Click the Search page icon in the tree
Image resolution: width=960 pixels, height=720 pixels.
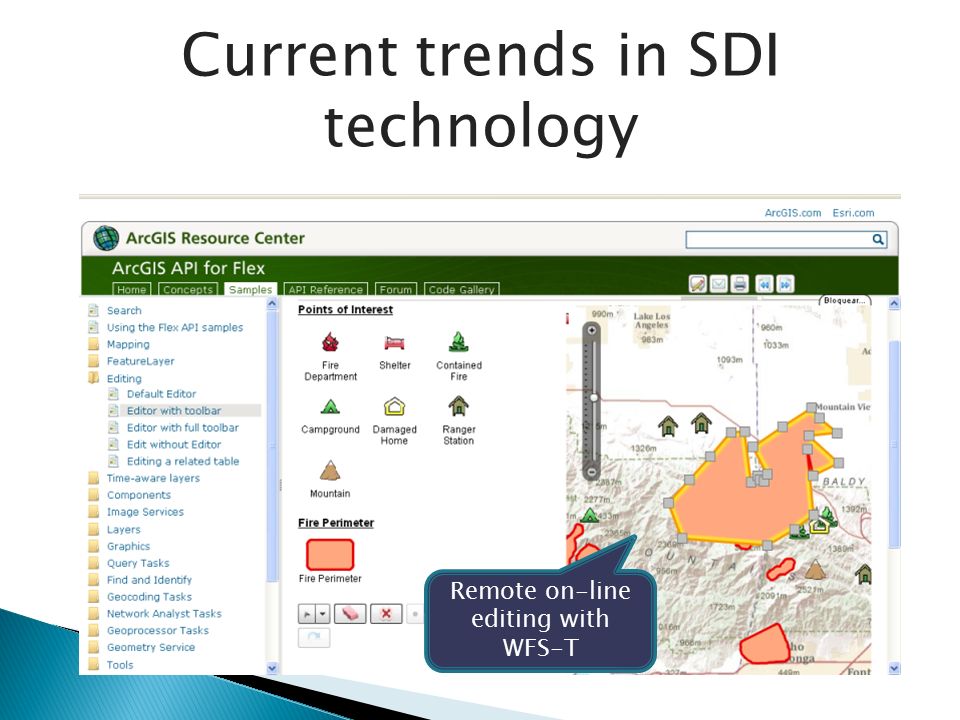coord(93,310)
